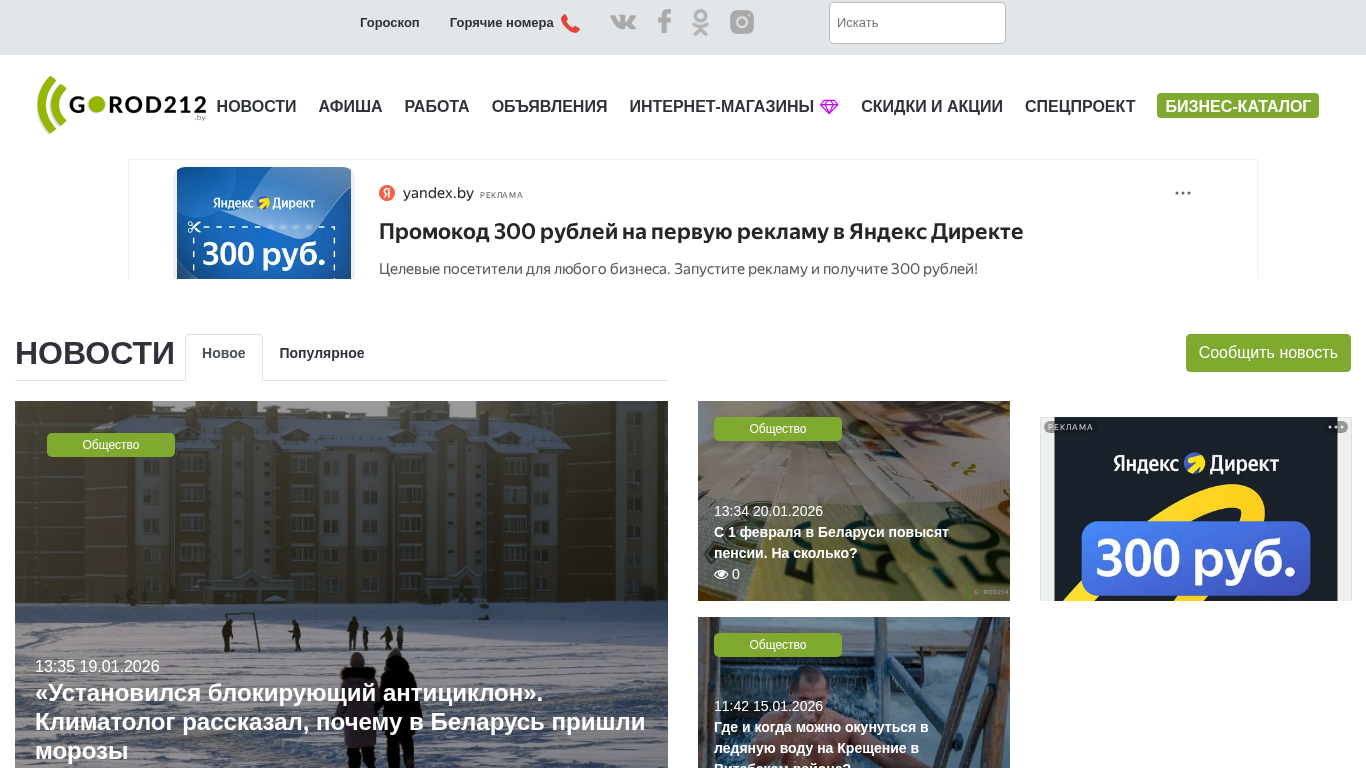Click the Odnoklassniki social icon
1366x768 pixels.
(700, 22)
